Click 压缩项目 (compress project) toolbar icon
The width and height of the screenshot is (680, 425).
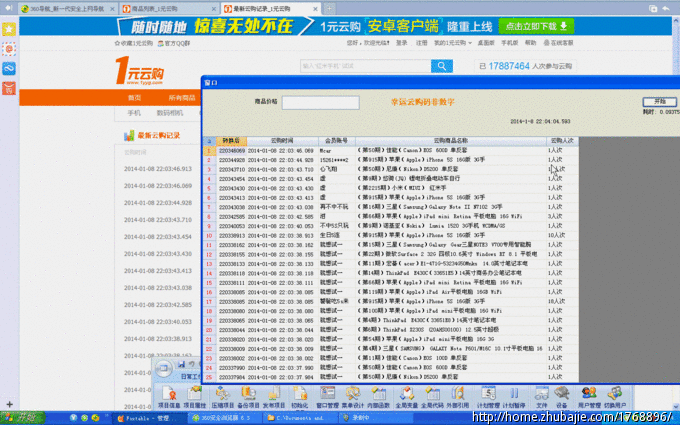tap(222, 397)
